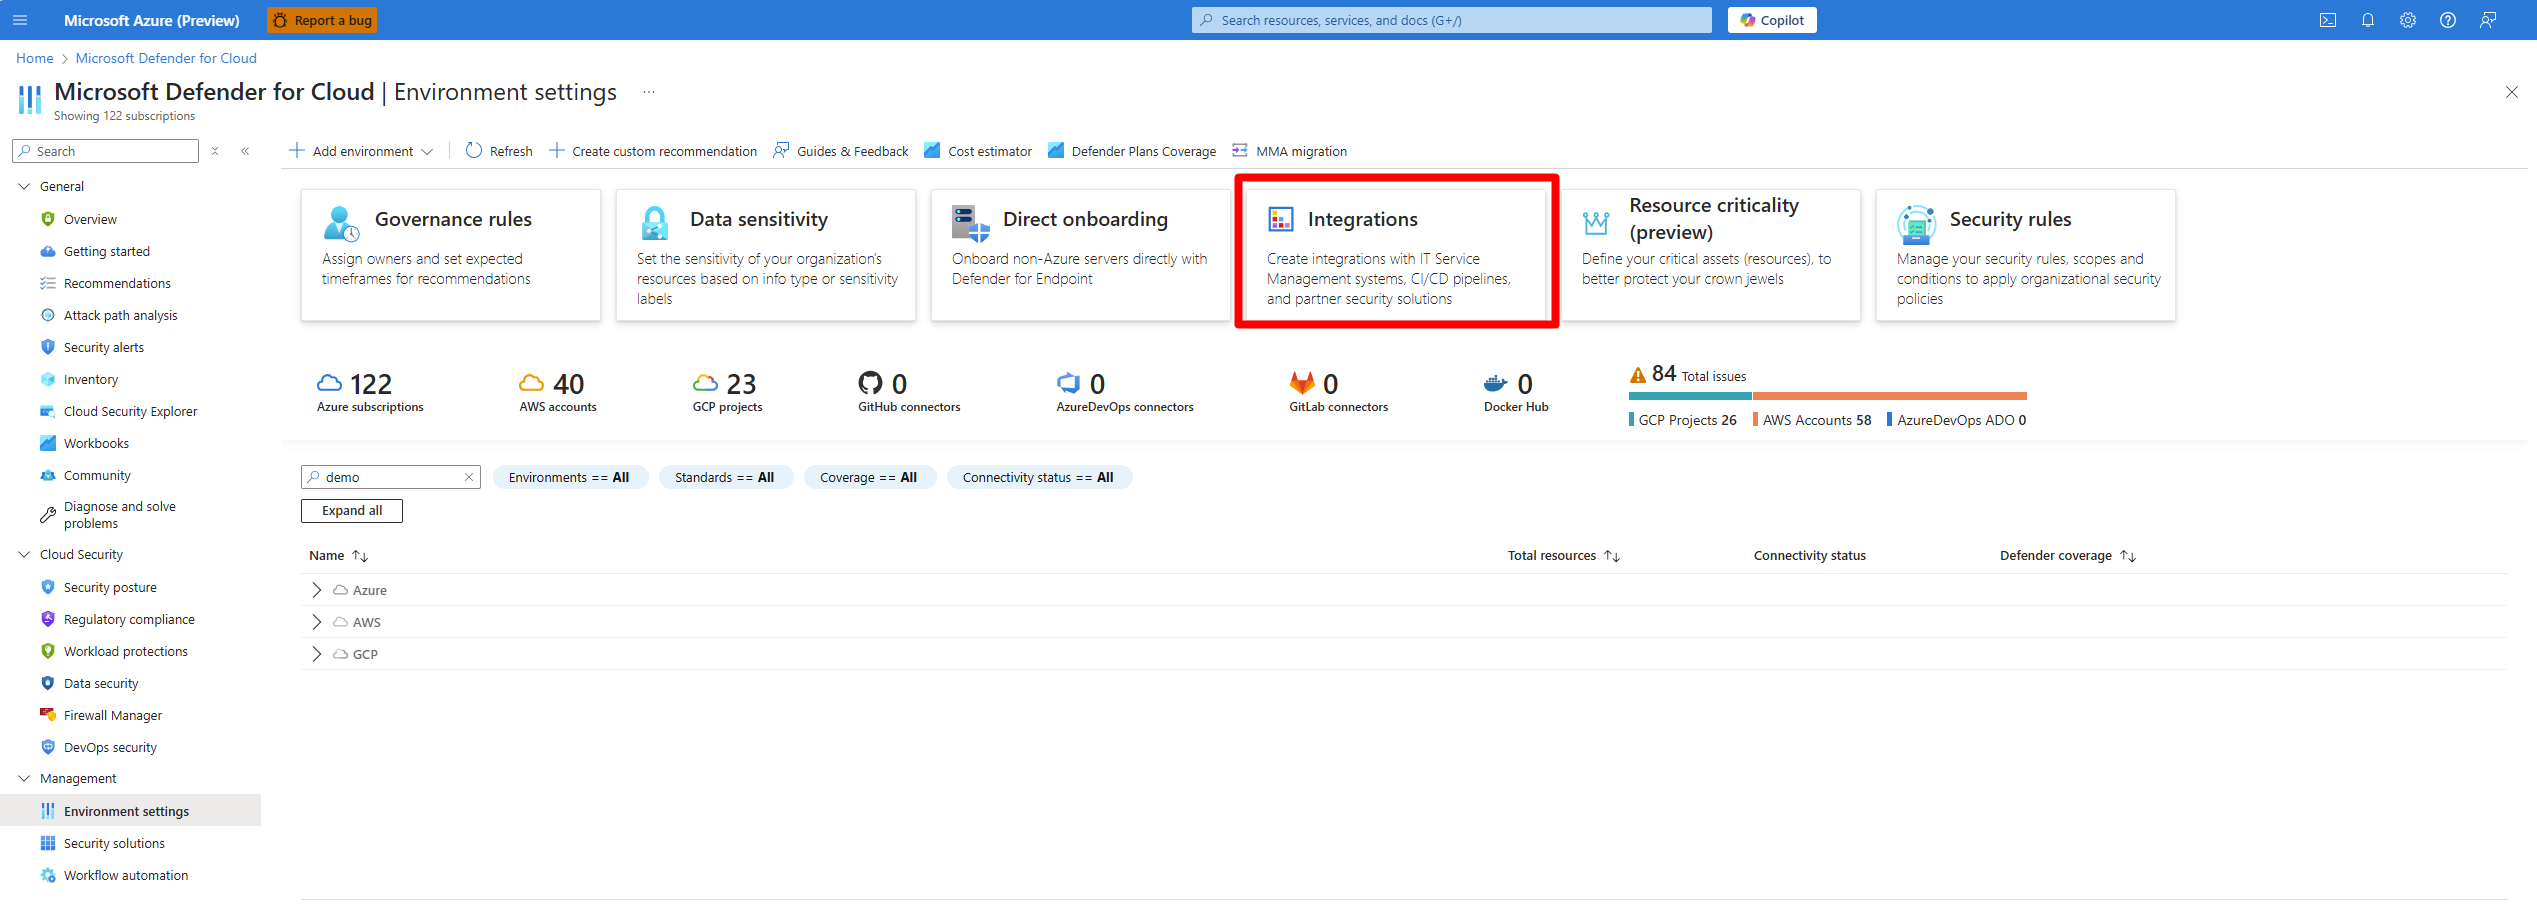Open the Data sensitivity card

pos(766,255)
